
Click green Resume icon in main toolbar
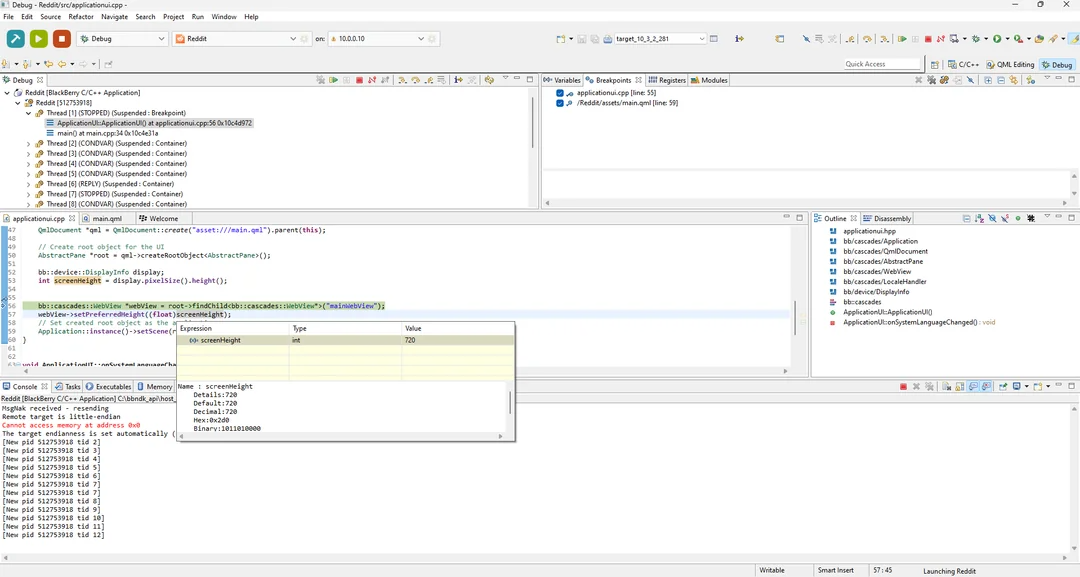pos(902,39)
